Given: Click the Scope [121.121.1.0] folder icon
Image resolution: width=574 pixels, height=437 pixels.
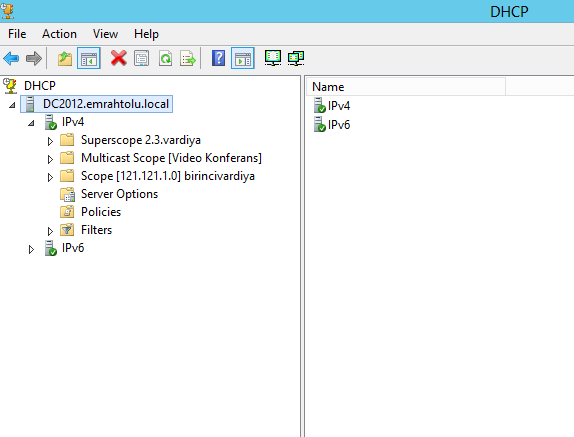Looking at the screenshot, I should (67, 175).
